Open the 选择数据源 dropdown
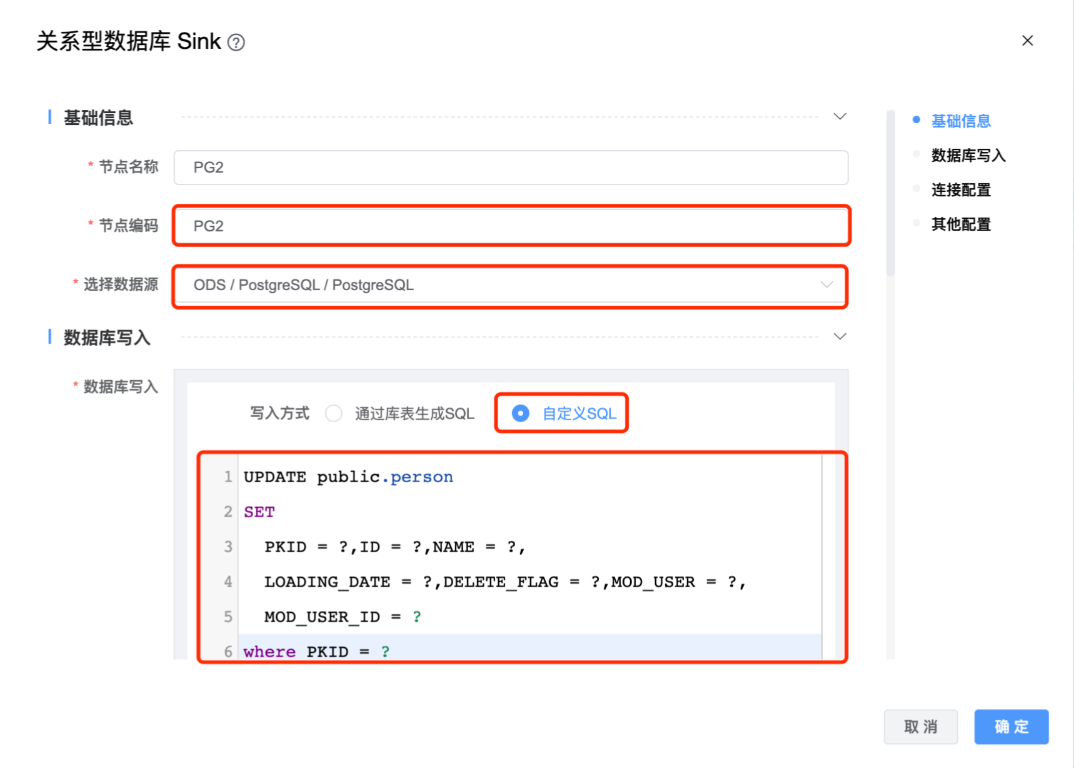This screenshot has height=768, width=1074. [510, 285]
